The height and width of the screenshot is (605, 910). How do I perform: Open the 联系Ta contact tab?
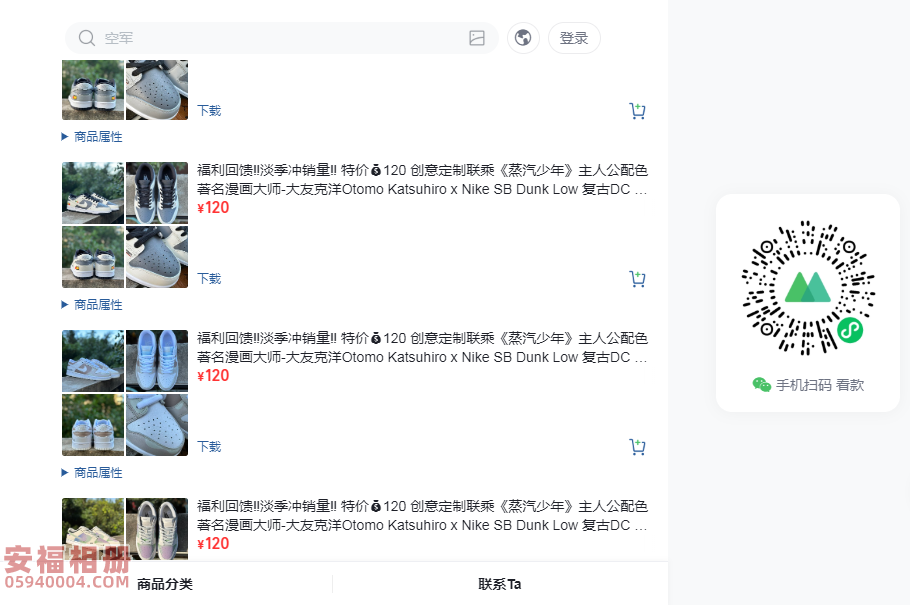pos(500,584)
